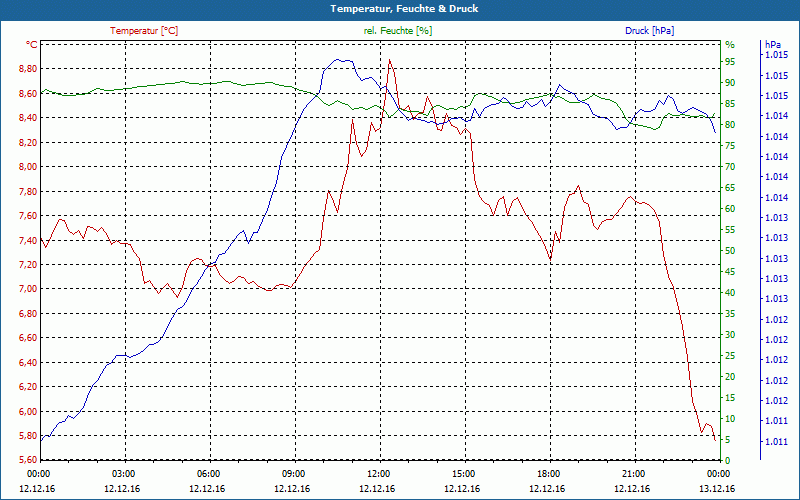Screen dimensions: 800x500
Task: Click the green '40' humidity tick label
Action: [730, 293]
